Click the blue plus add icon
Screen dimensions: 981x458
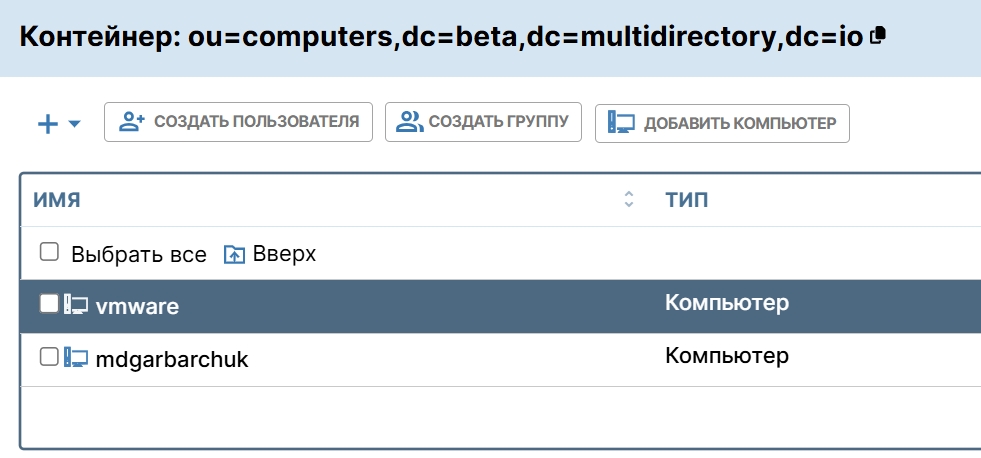click(x=48, y=124)
